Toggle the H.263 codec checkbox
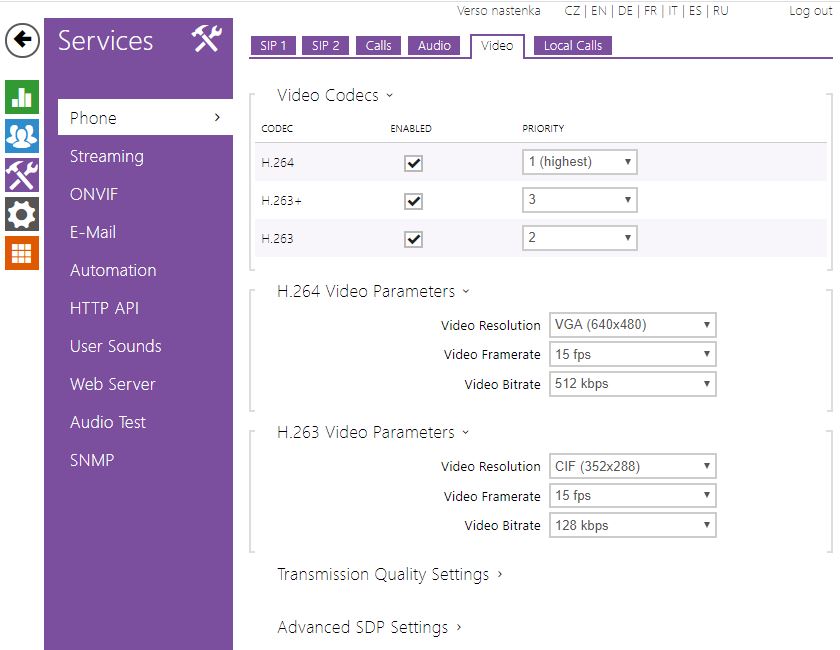The width and height of the screenshot is (840, 650). [413, 239]
